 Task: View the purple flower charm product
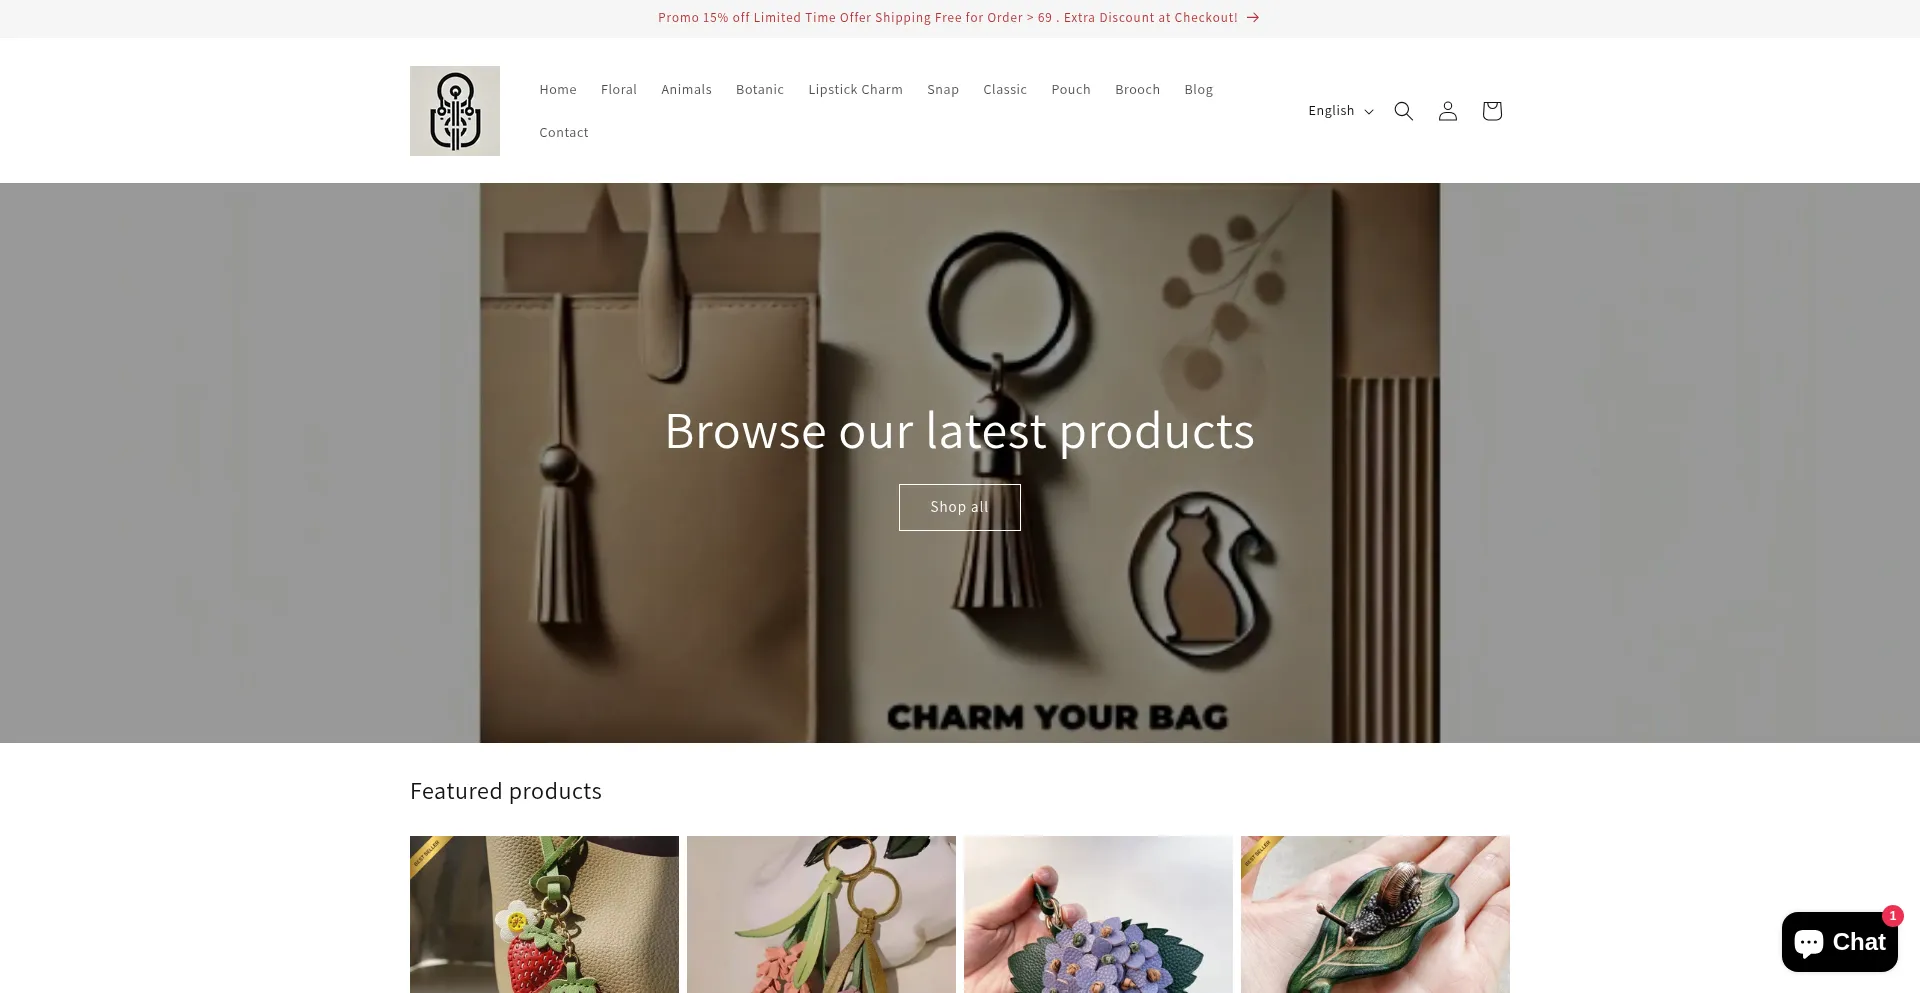point(1098,914)
